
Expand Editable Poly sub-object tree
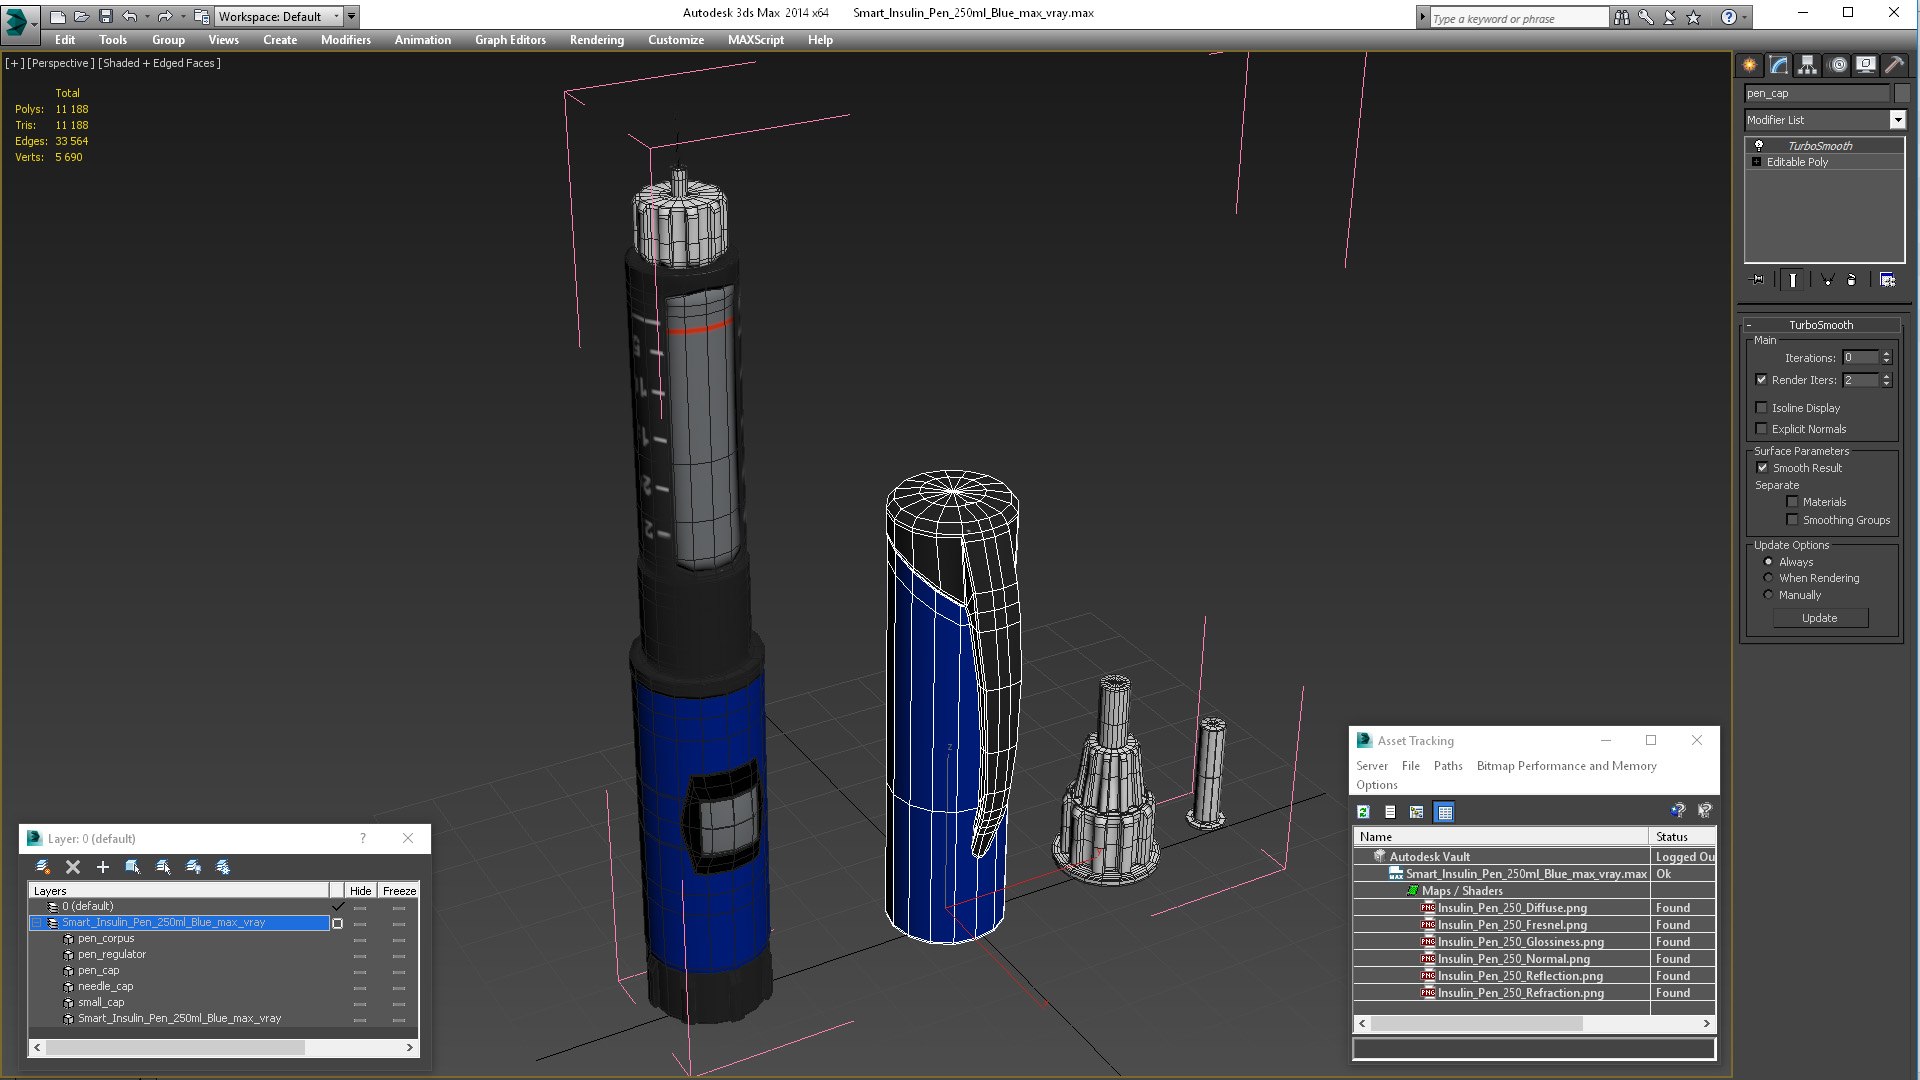tap(1757, 162)
